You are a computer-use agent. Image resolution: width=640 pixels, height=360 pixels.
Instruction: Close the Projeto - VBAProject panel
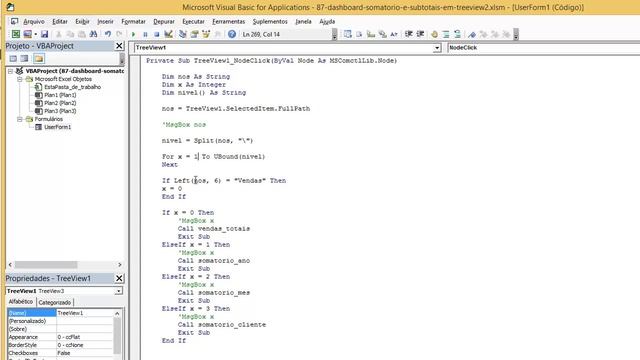click(x=119, y=46)
